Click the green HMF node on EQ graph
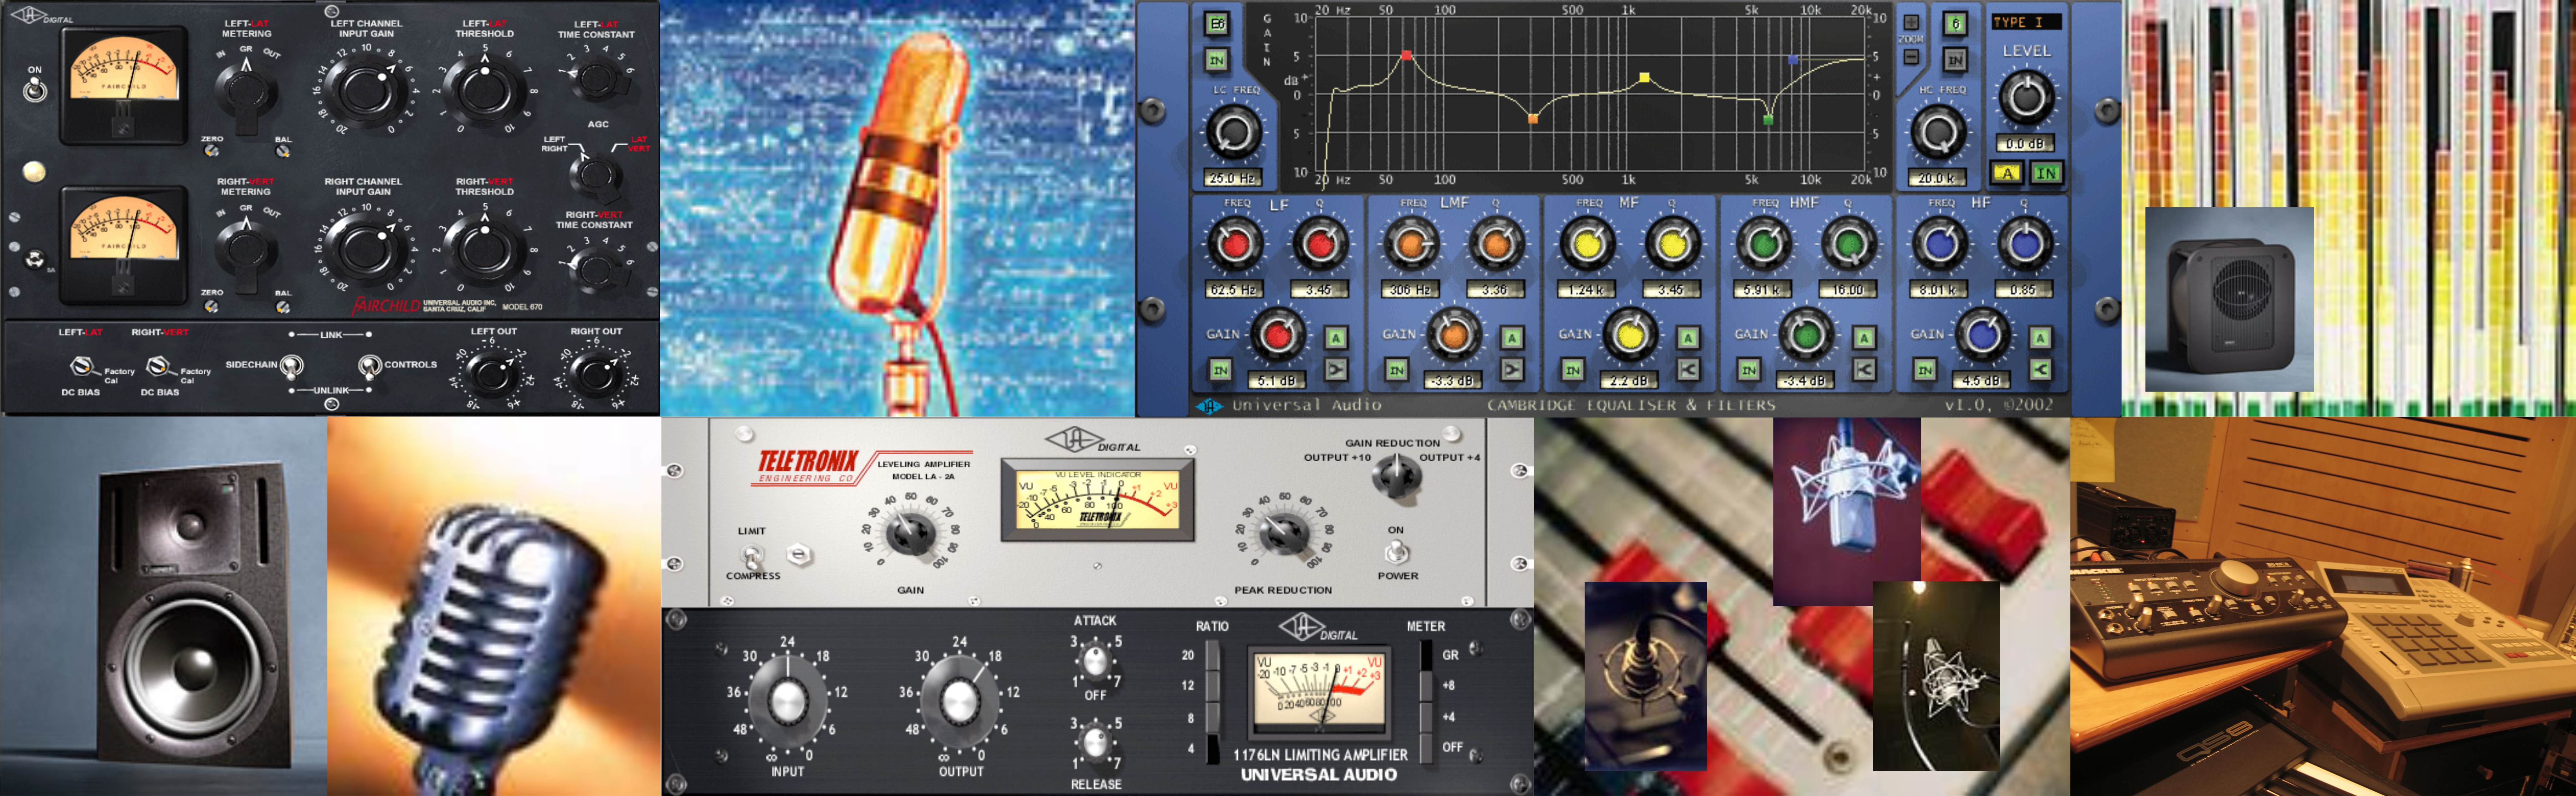Viewport: 2576px width, 796px height. click(1768, 120)
